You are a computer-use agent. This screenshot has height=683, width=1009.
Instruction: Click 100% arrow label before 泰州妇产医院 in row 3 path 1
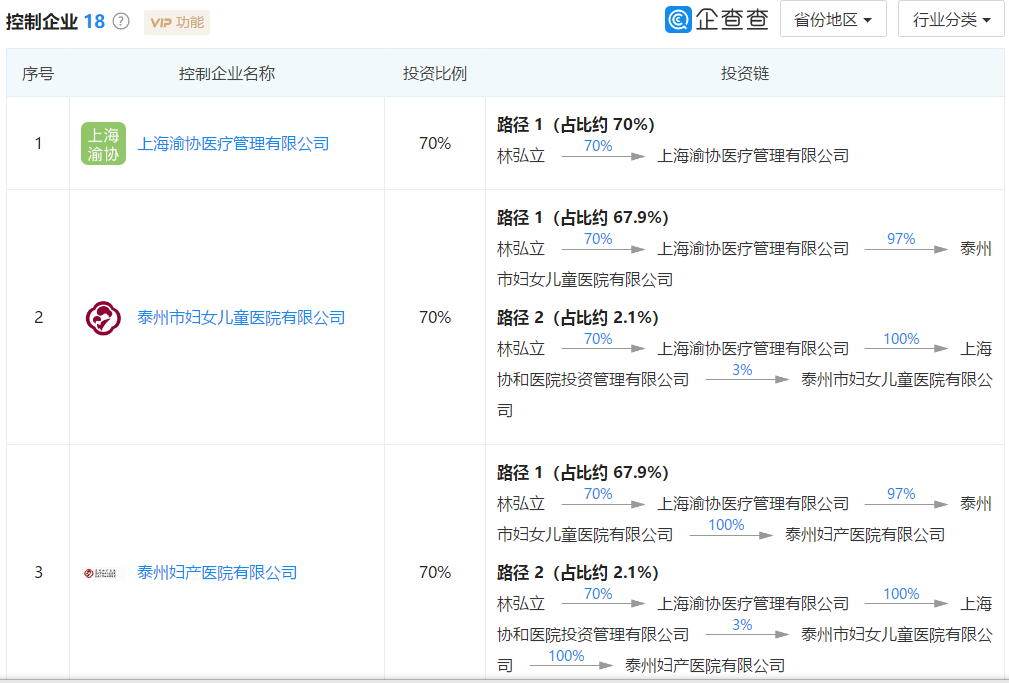point(726,525)
